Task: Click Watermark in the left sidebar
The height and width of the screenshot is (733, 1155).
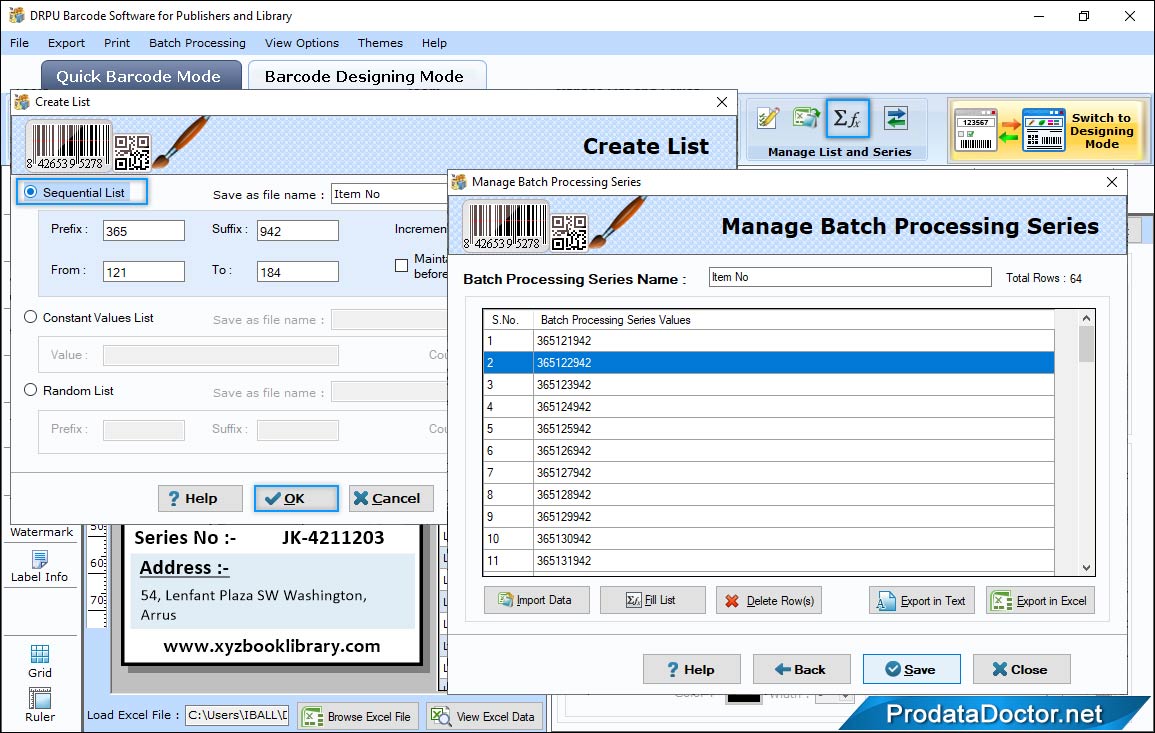Action: click(41, 532)
